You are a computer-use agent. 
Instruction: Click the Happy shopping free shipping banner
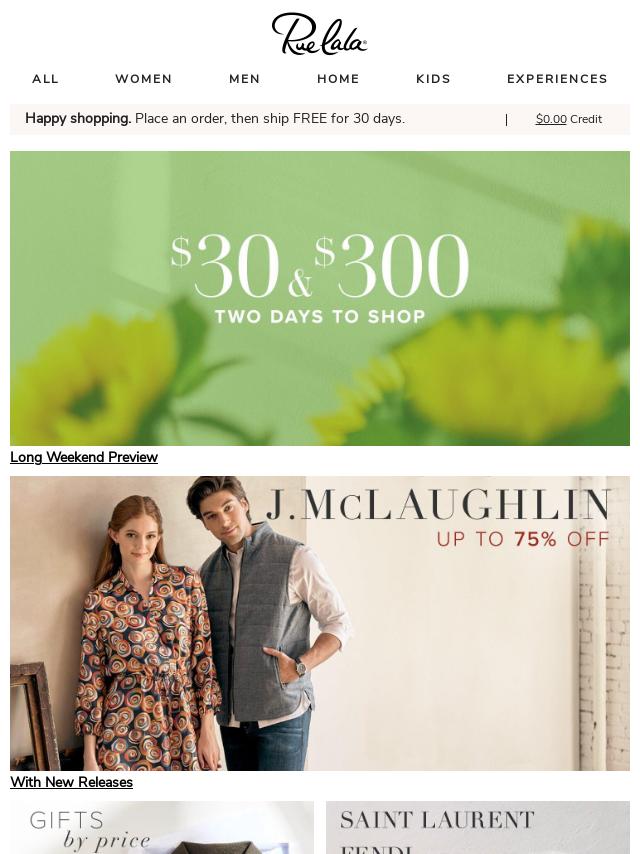tap(215, 118)
